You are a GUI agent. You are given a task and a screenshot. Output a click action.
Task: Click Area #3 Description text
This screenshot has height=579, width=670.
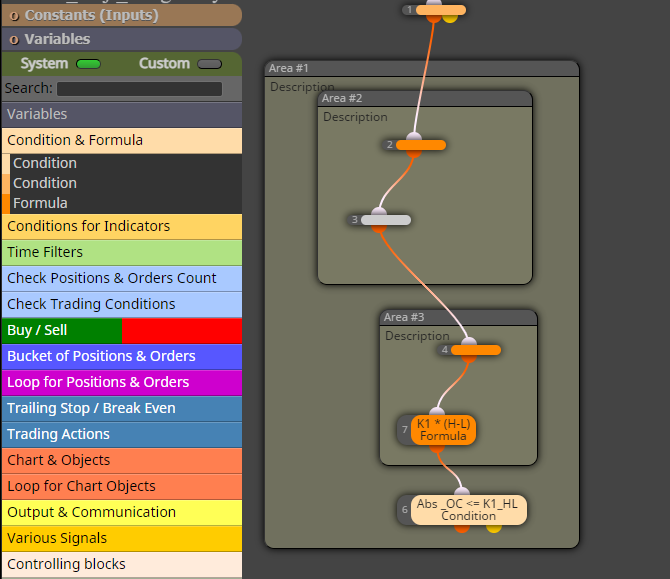pyautogui.click(x=417, y=336)
